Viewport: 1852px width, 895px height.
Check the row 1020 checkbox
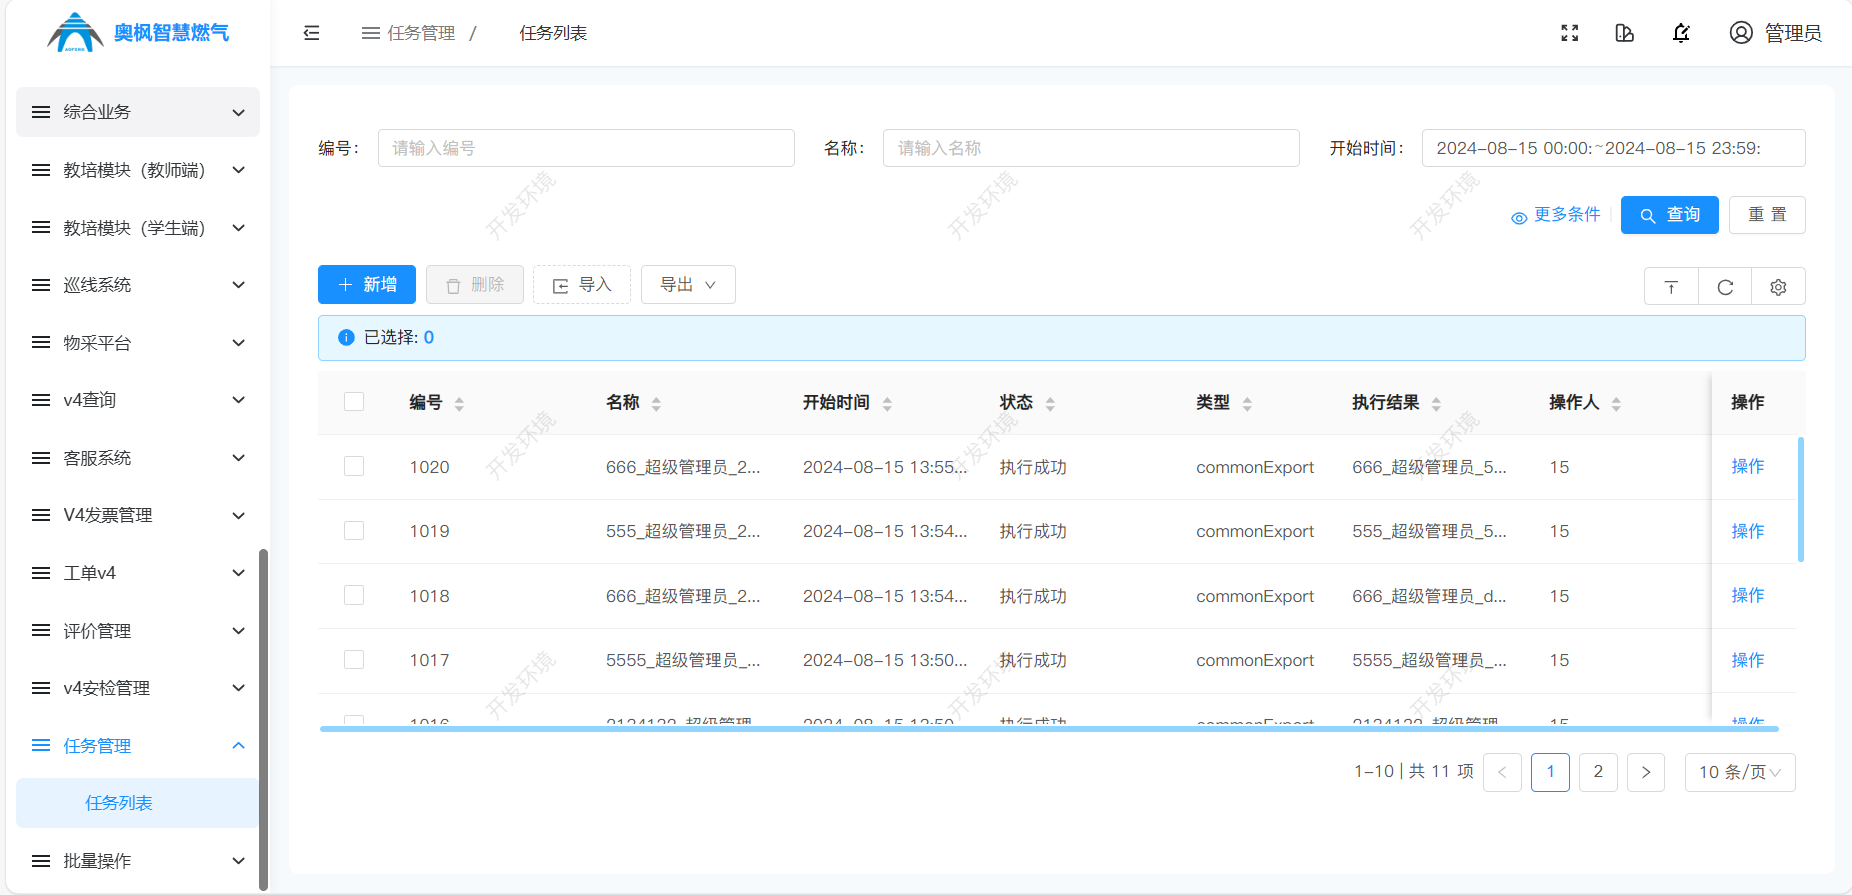tap(354, 467)
